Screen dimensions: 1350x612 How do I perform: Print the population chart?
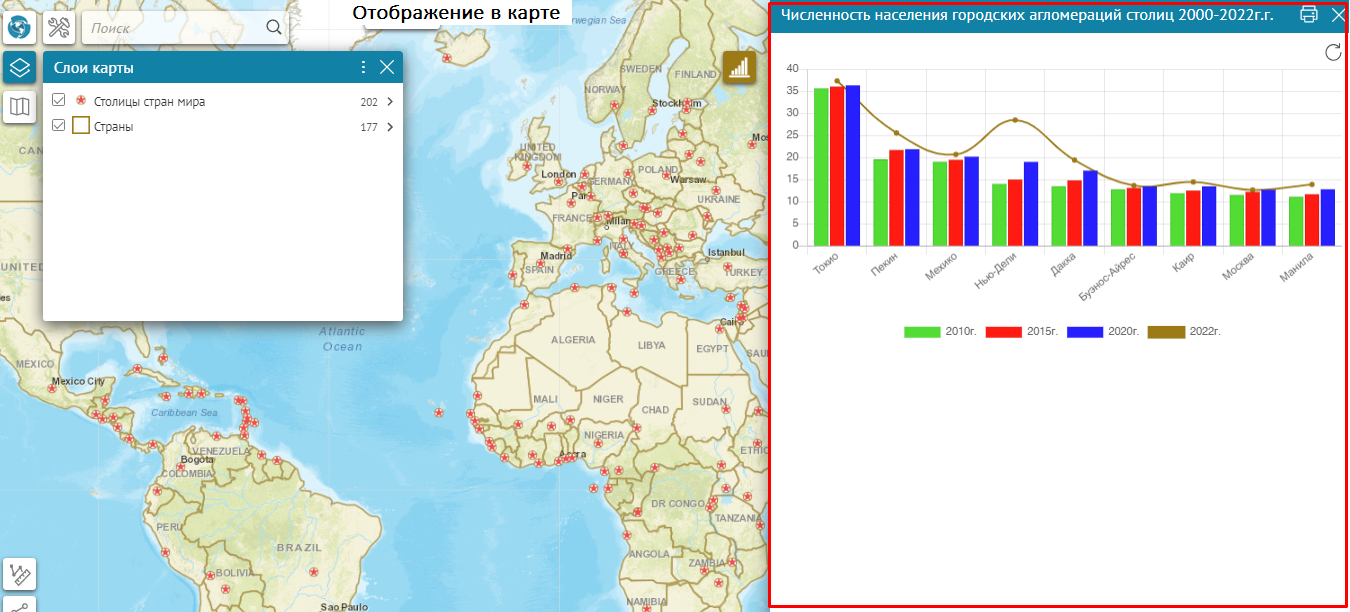(x=1308, y=15)
